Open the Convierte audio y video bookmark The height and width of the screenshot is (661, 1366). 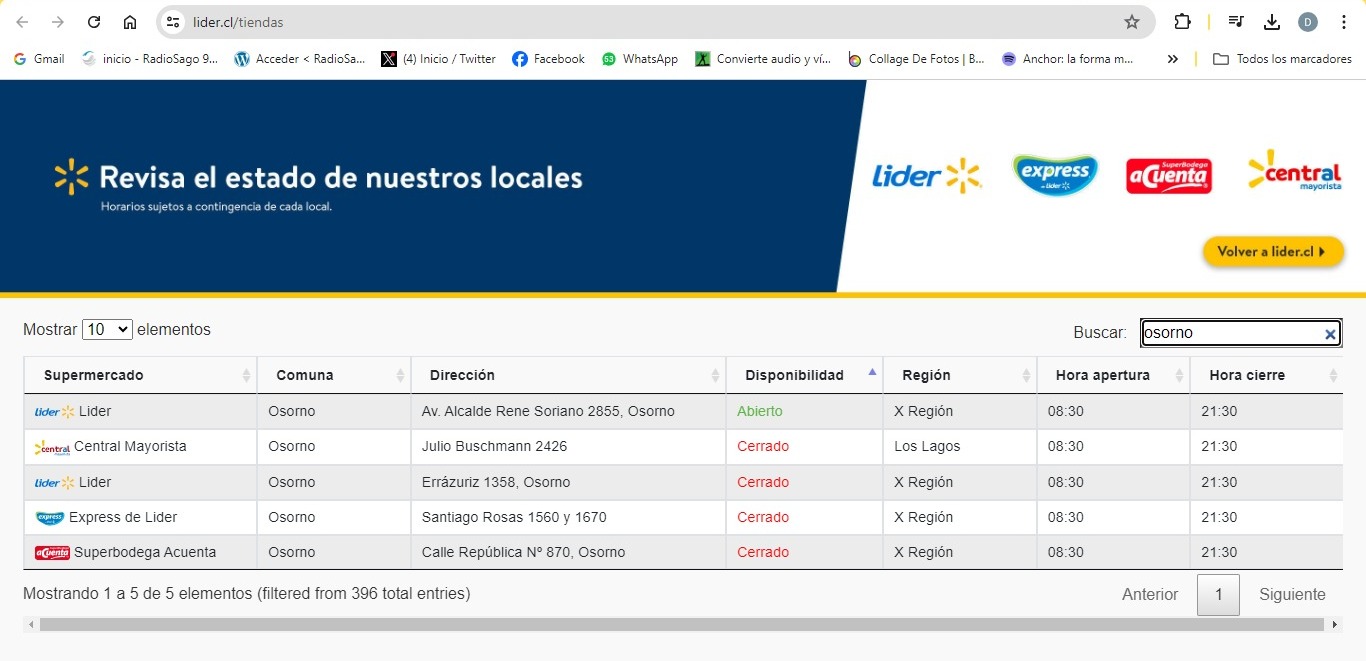pos(763,59)
